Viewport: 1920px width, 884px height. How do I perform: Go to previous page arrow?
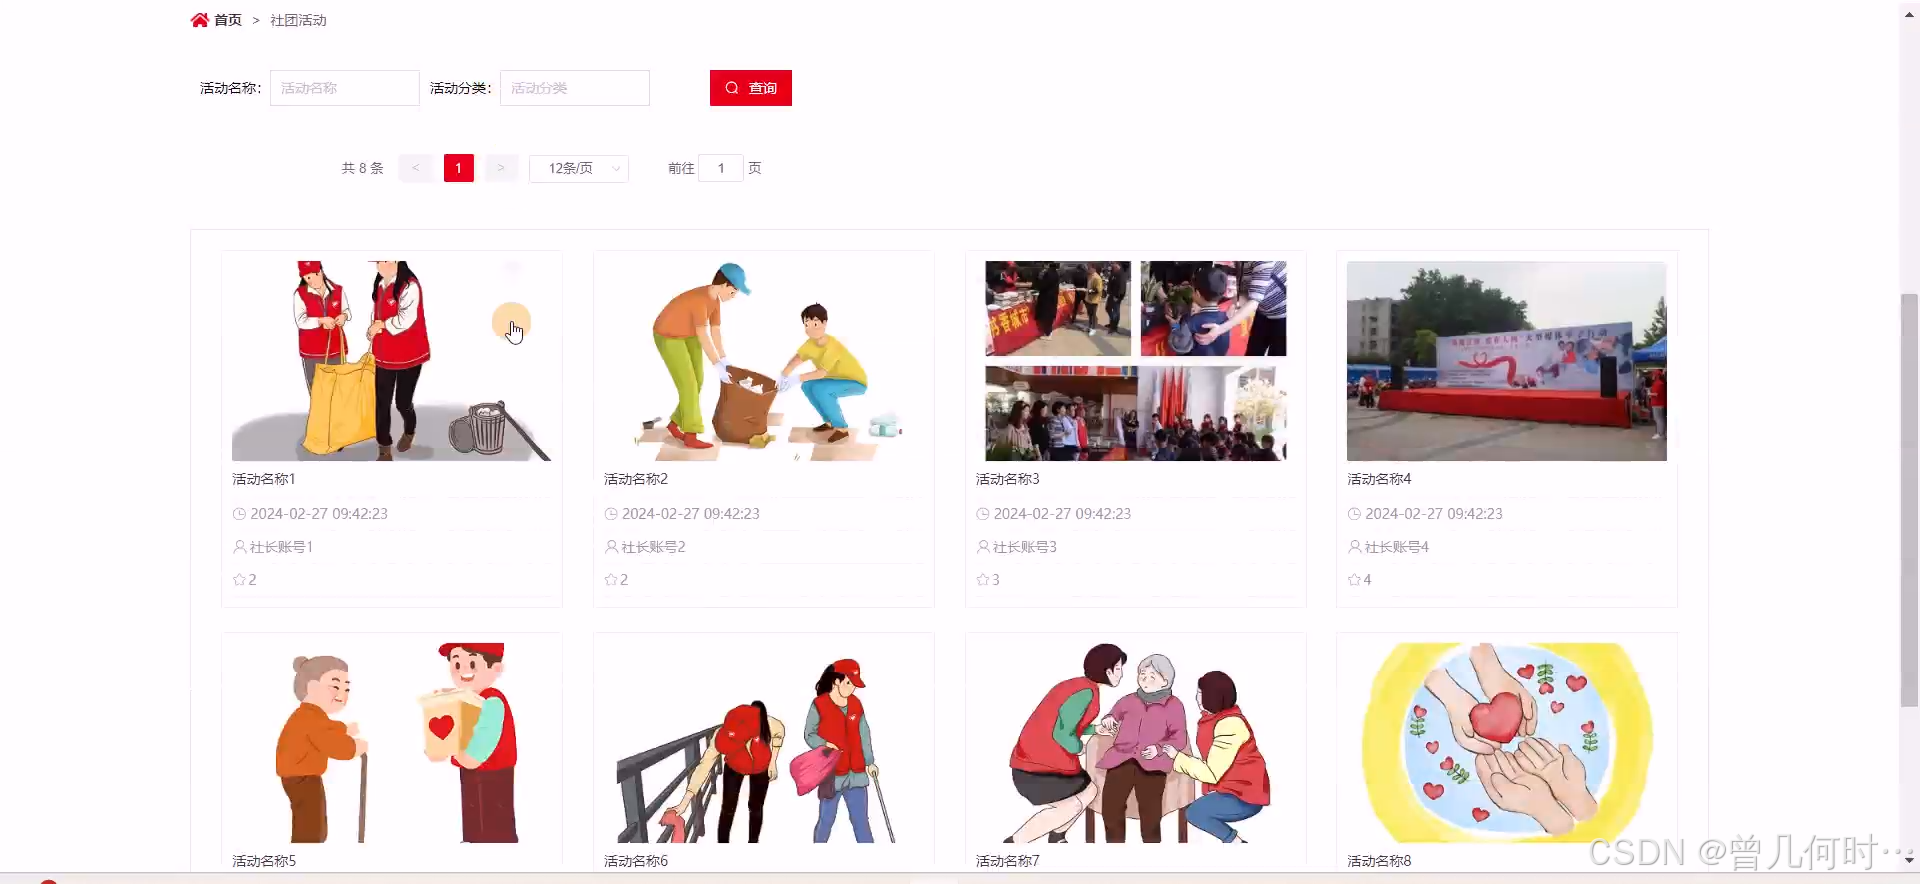(415, 168)
